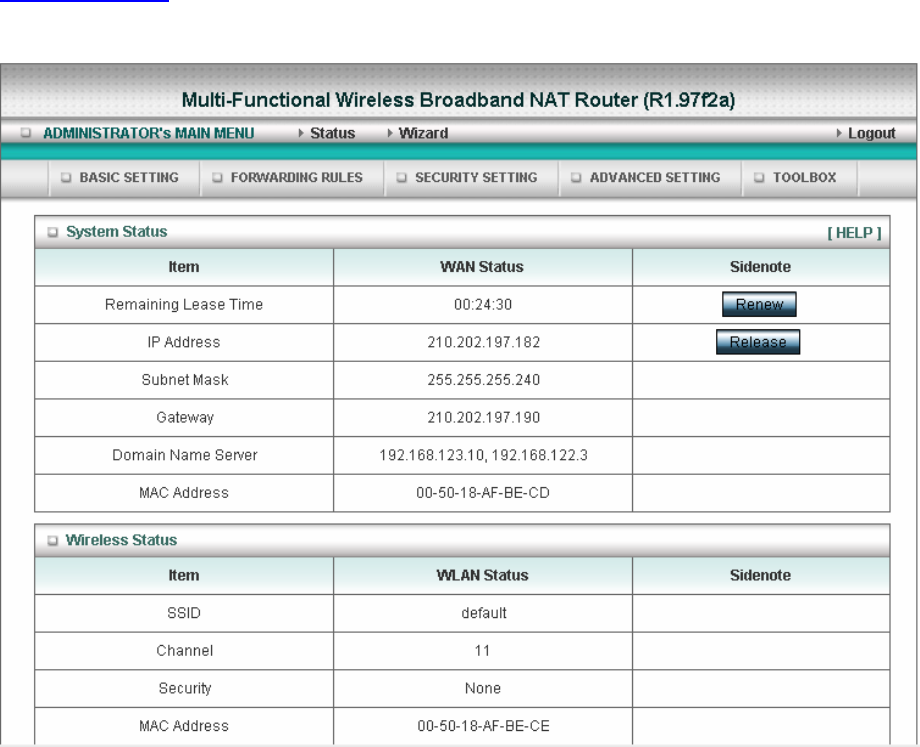Click the square icon on ADVANCED SETTING
Screen dimensions: 920x747
click(576, 177)
